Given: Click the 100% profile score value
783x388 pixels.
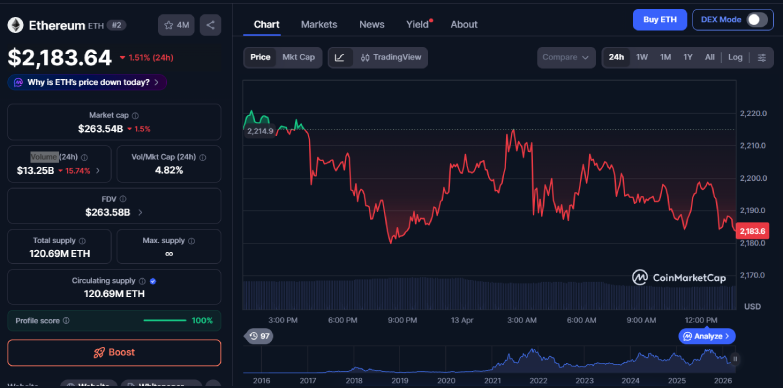Looking at the screenshot, I should click(x=202, y=321).
